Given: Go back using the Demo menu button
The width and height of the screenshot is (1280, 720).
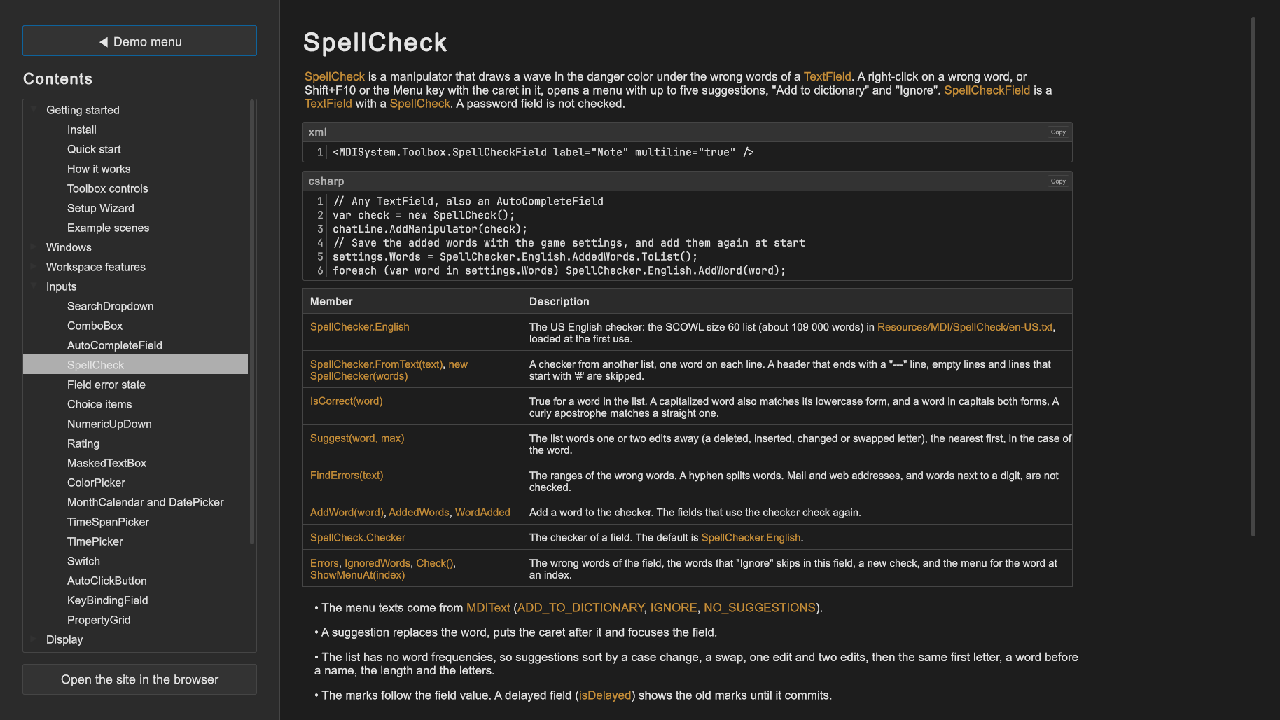Looking at the screenshot, I should point(139,41).
